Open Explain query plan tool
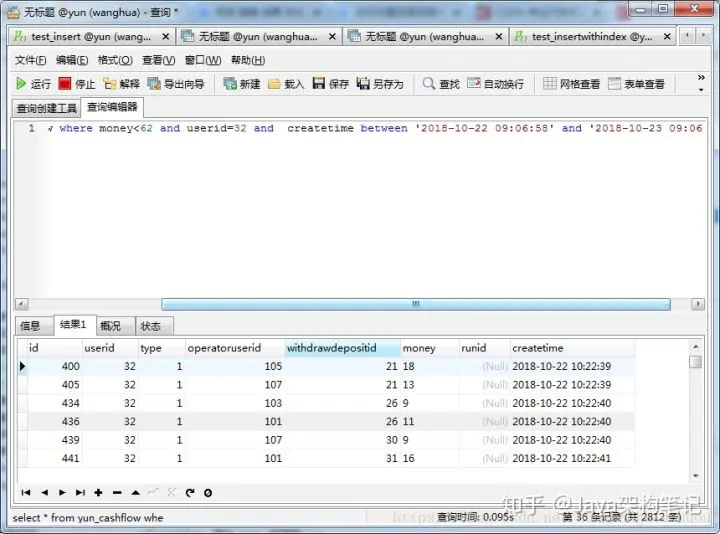 pyautogui.click(x=121, y=84)
